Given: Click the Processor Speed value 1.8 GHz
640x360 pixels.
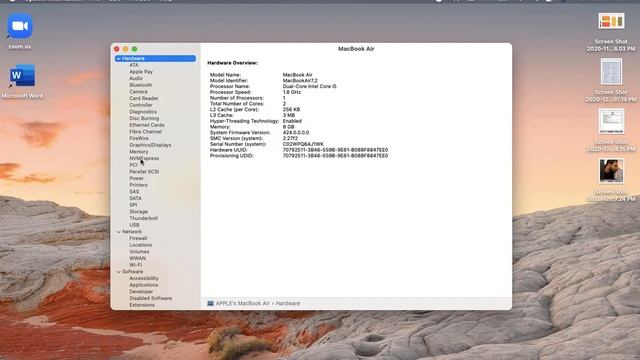Looking at the screenshot, I should [291, 92].
